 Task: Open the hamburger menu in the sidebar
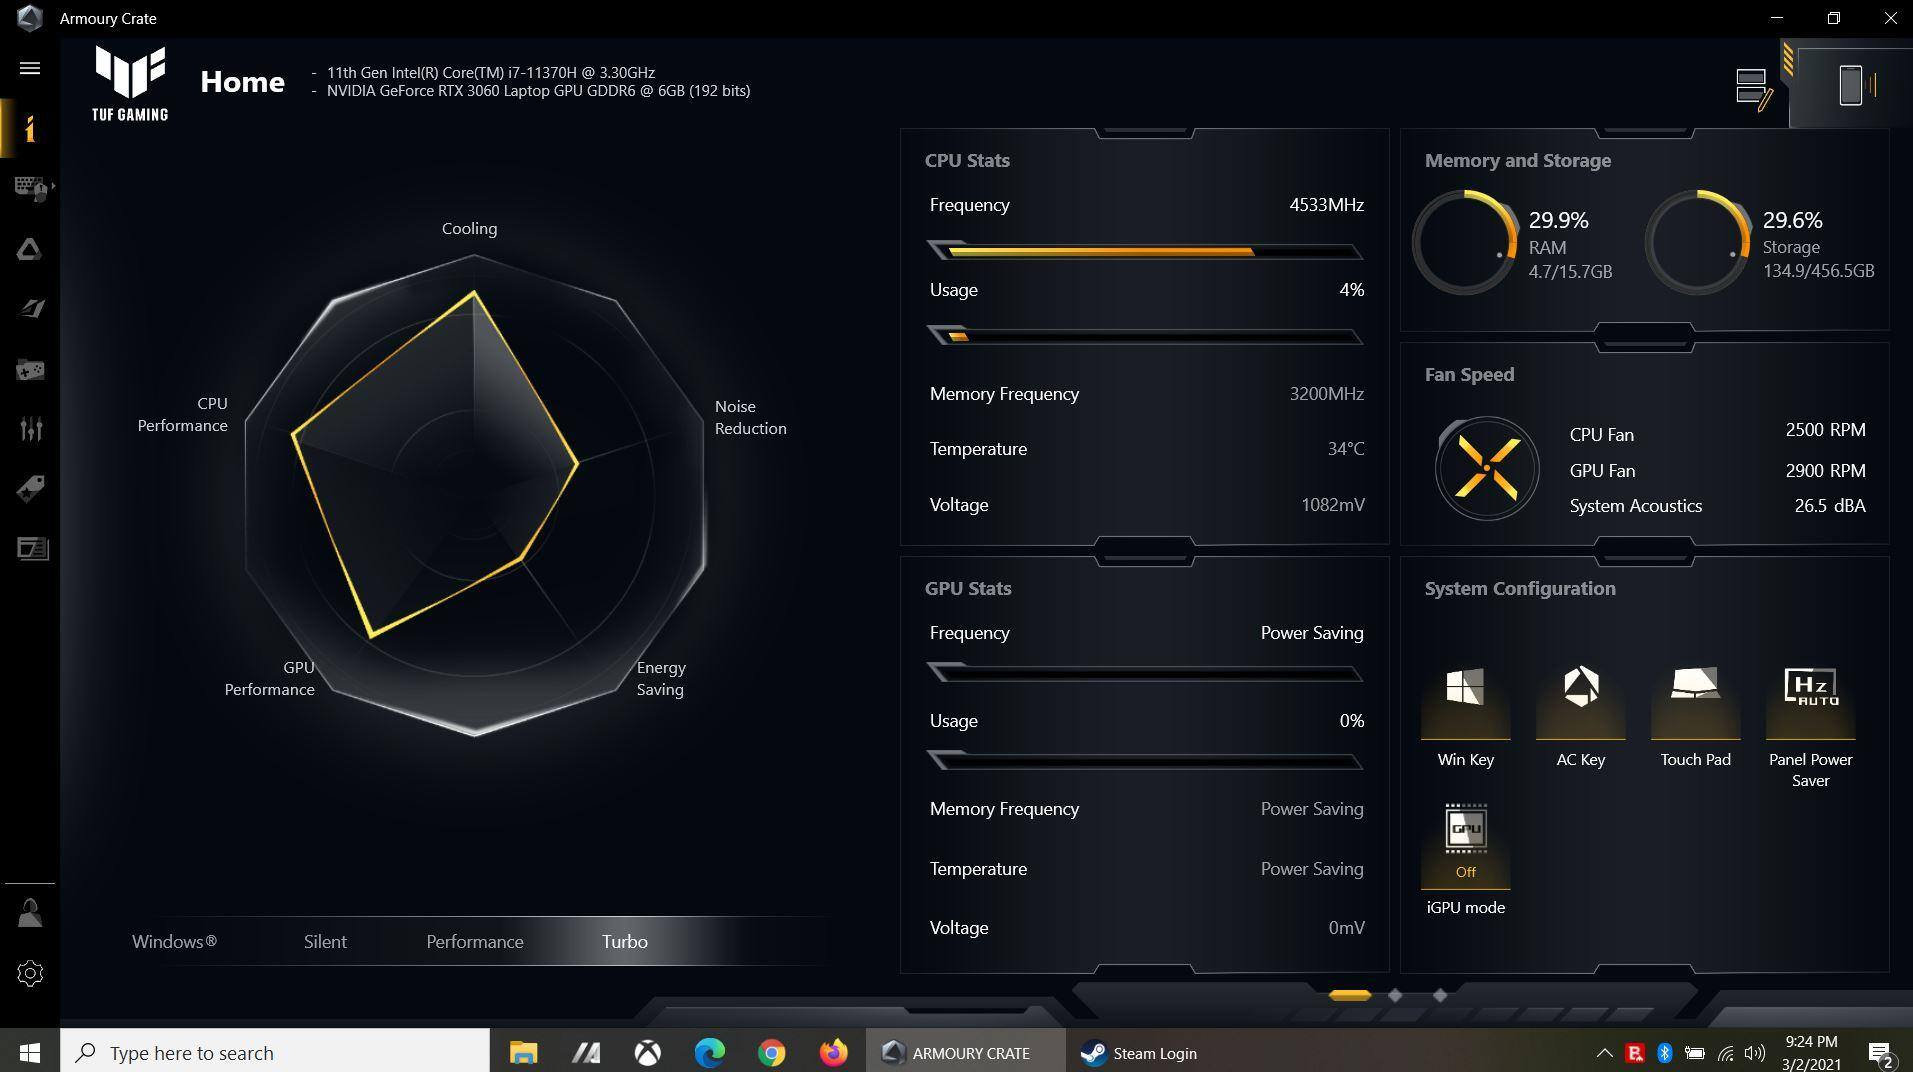coord(30,68)
